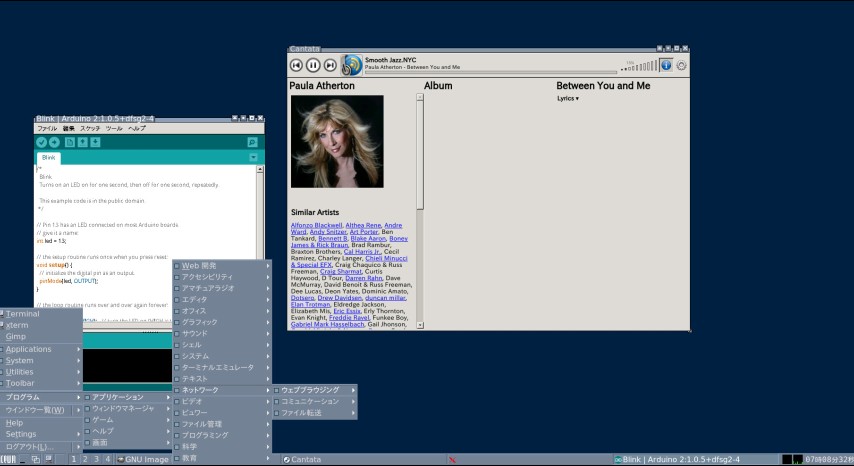The image size is (854, 466).
Task: Open Cantata settings gear menu
Action: pyautogui.click(x=681, y=65)
